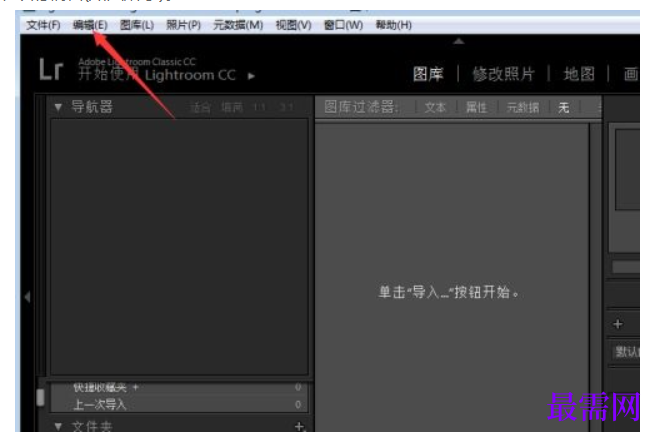Image resolution: width=659 pixels, height=438 pixels.
Task: Open the 导航器 panel header label
Action: coord(92,107)
